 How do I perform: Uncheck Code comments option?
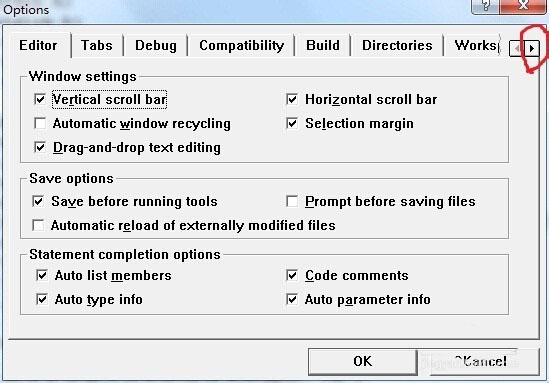click(x=292, y=275)
